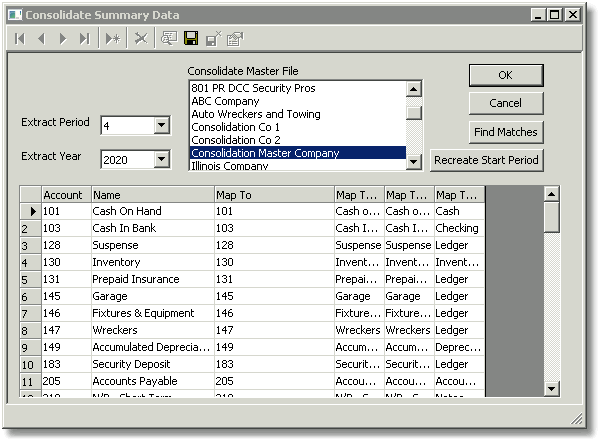Image resolution: width=601 pixels, height=443 pixels.
Task: Select row header 5
Action: coord(31,279)
